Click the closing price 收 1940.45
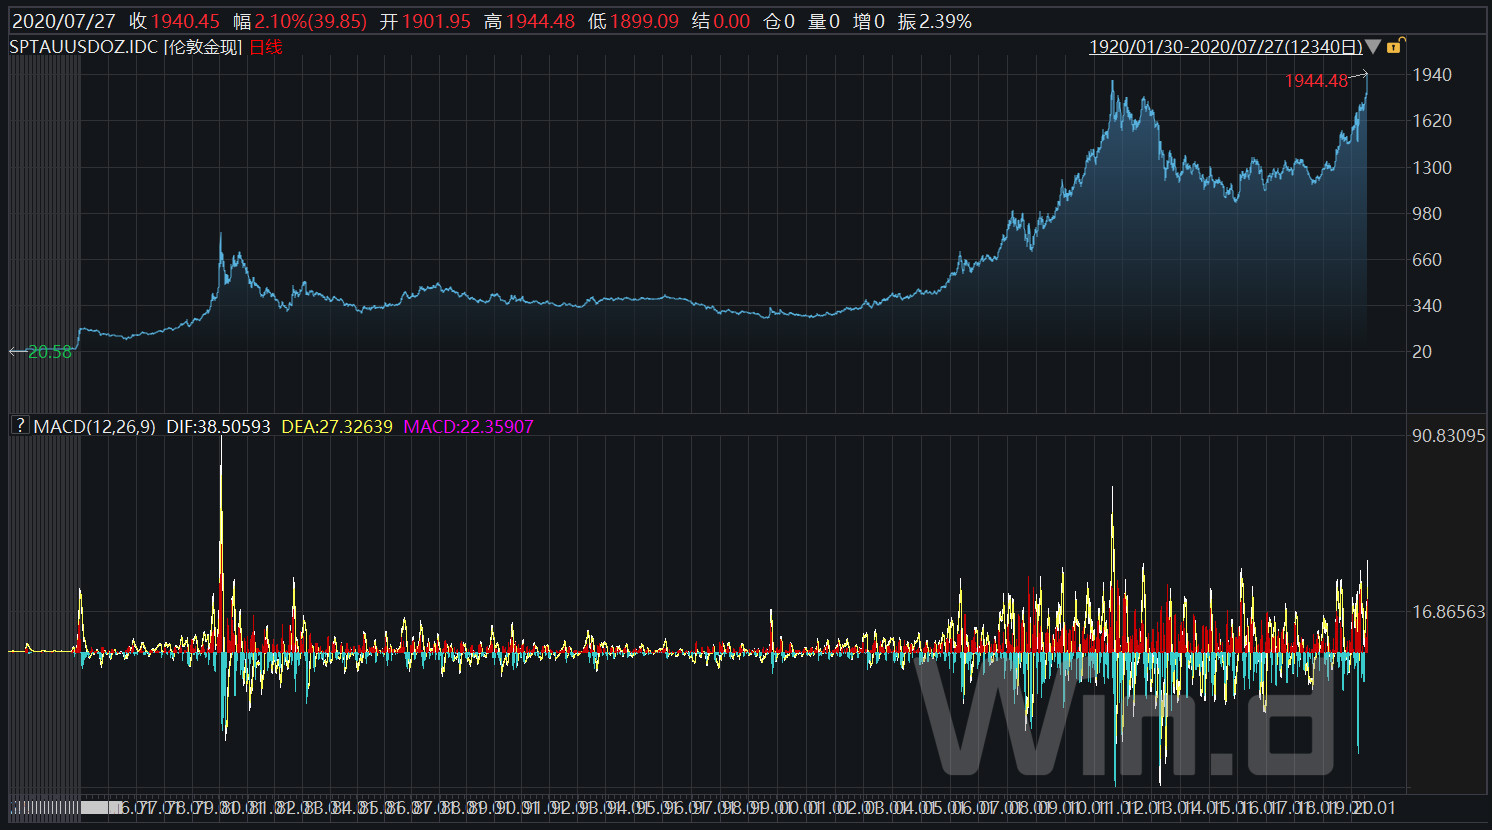Screen dimensions: 1492x830 pyautogui.click(x=174, y=21)
